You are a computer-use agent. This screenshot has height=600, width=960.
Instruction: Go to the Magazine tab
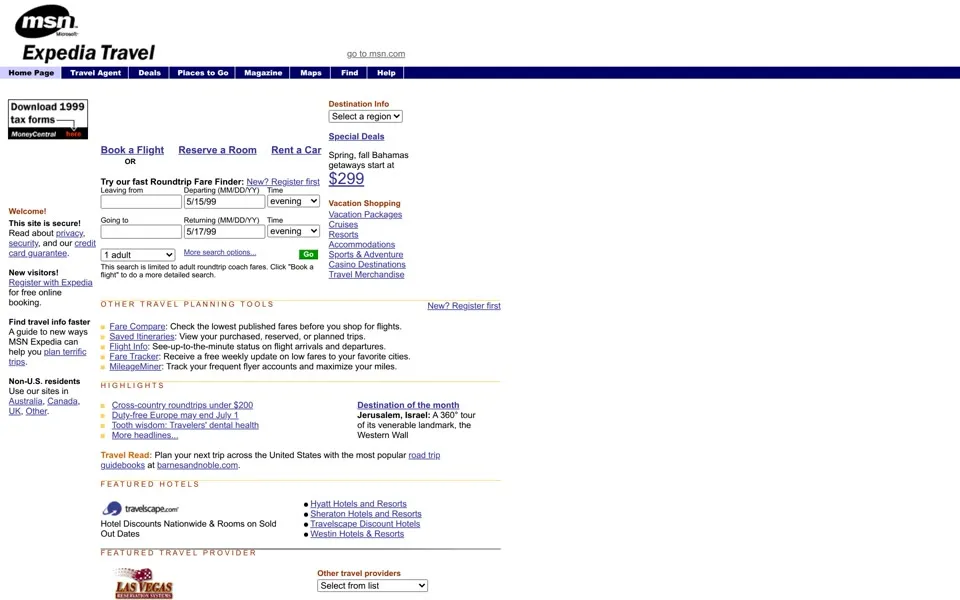point(263,73)
